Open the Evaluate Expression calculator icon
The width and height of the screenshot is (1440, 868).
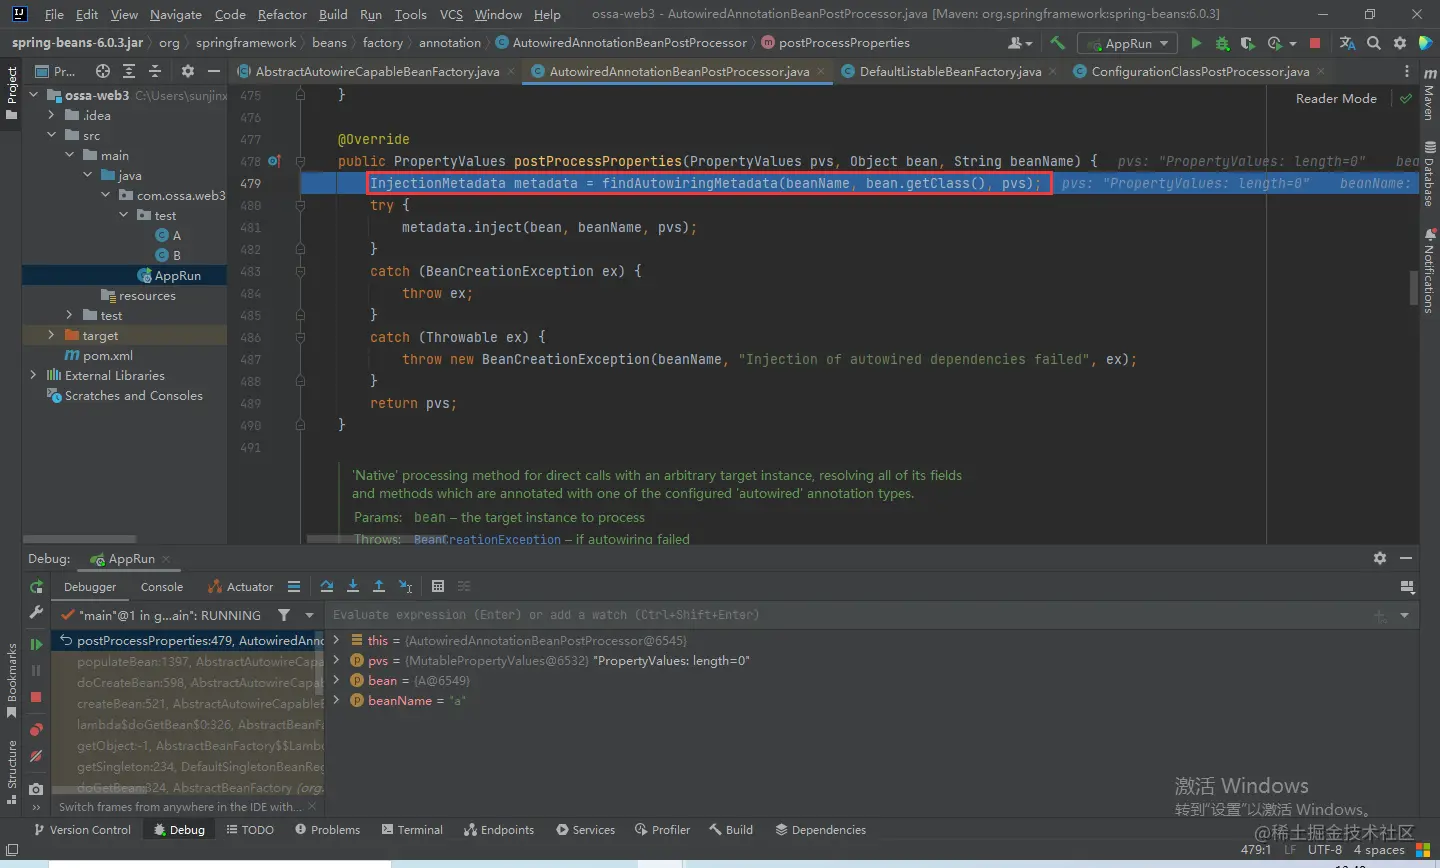[438, 586]
